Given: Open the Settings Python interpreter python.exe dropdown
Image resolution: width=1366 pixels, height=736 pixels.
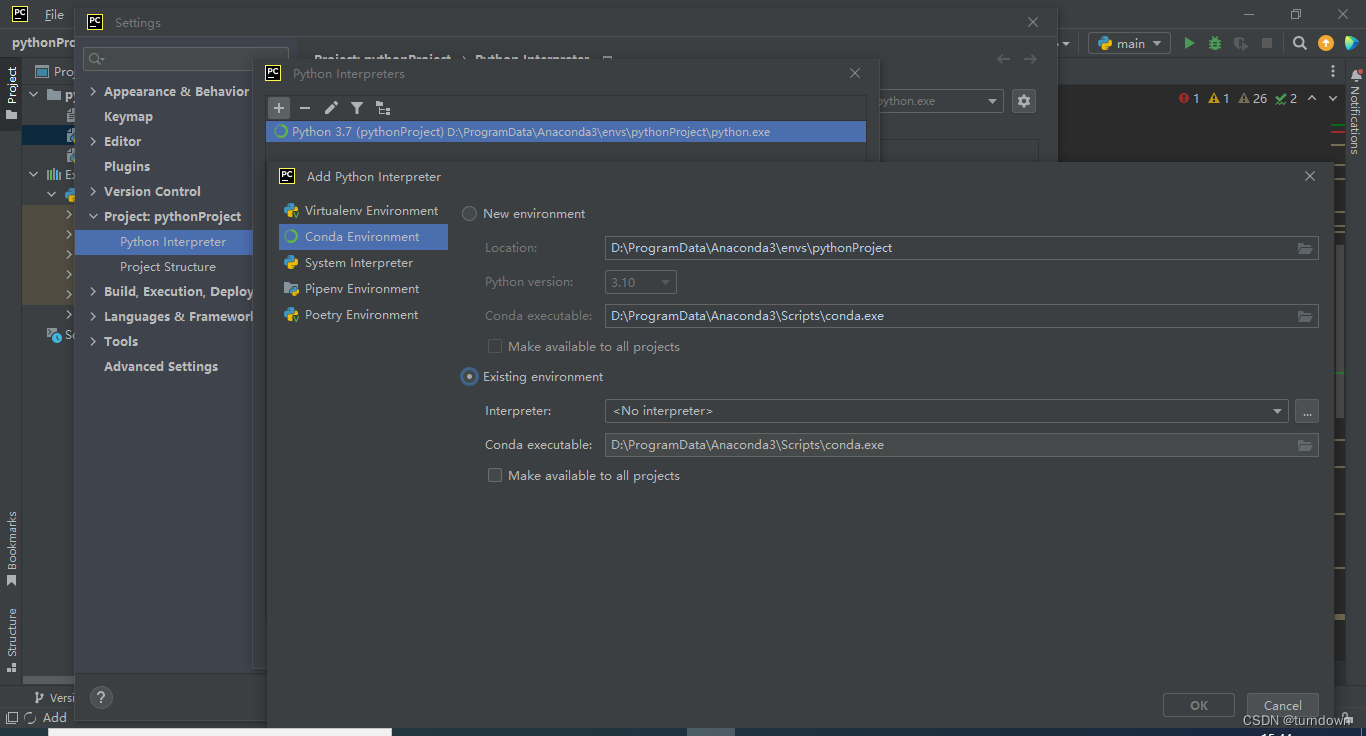Looking at the screenshot, I should [x=938, y=101].
